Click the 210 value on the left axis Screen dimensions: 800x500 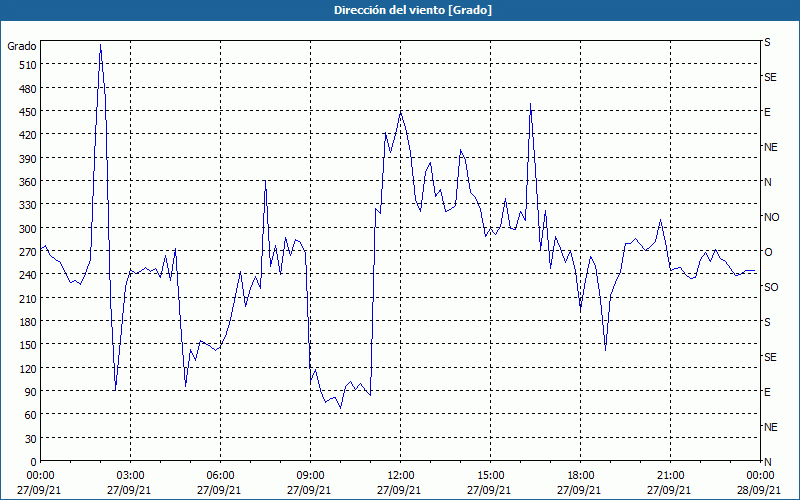click(x=28, y=298)
